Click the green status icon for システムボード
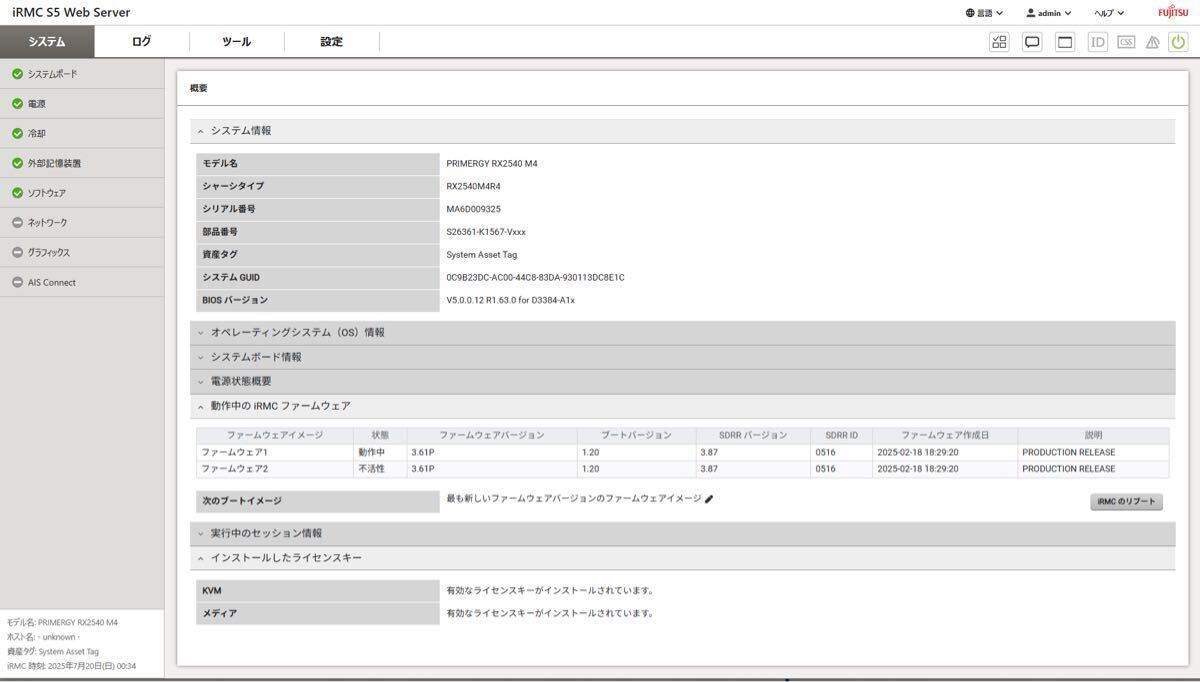Viewport: 1200px width, 682px height. tap(17, 74)
